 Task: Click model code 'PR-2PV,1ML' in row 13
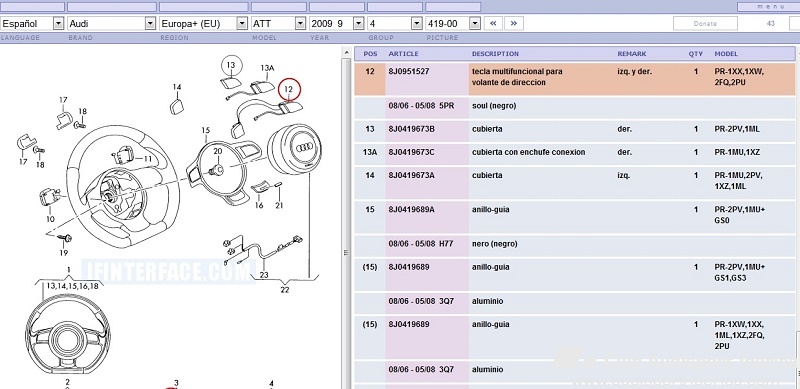(737, 129)
